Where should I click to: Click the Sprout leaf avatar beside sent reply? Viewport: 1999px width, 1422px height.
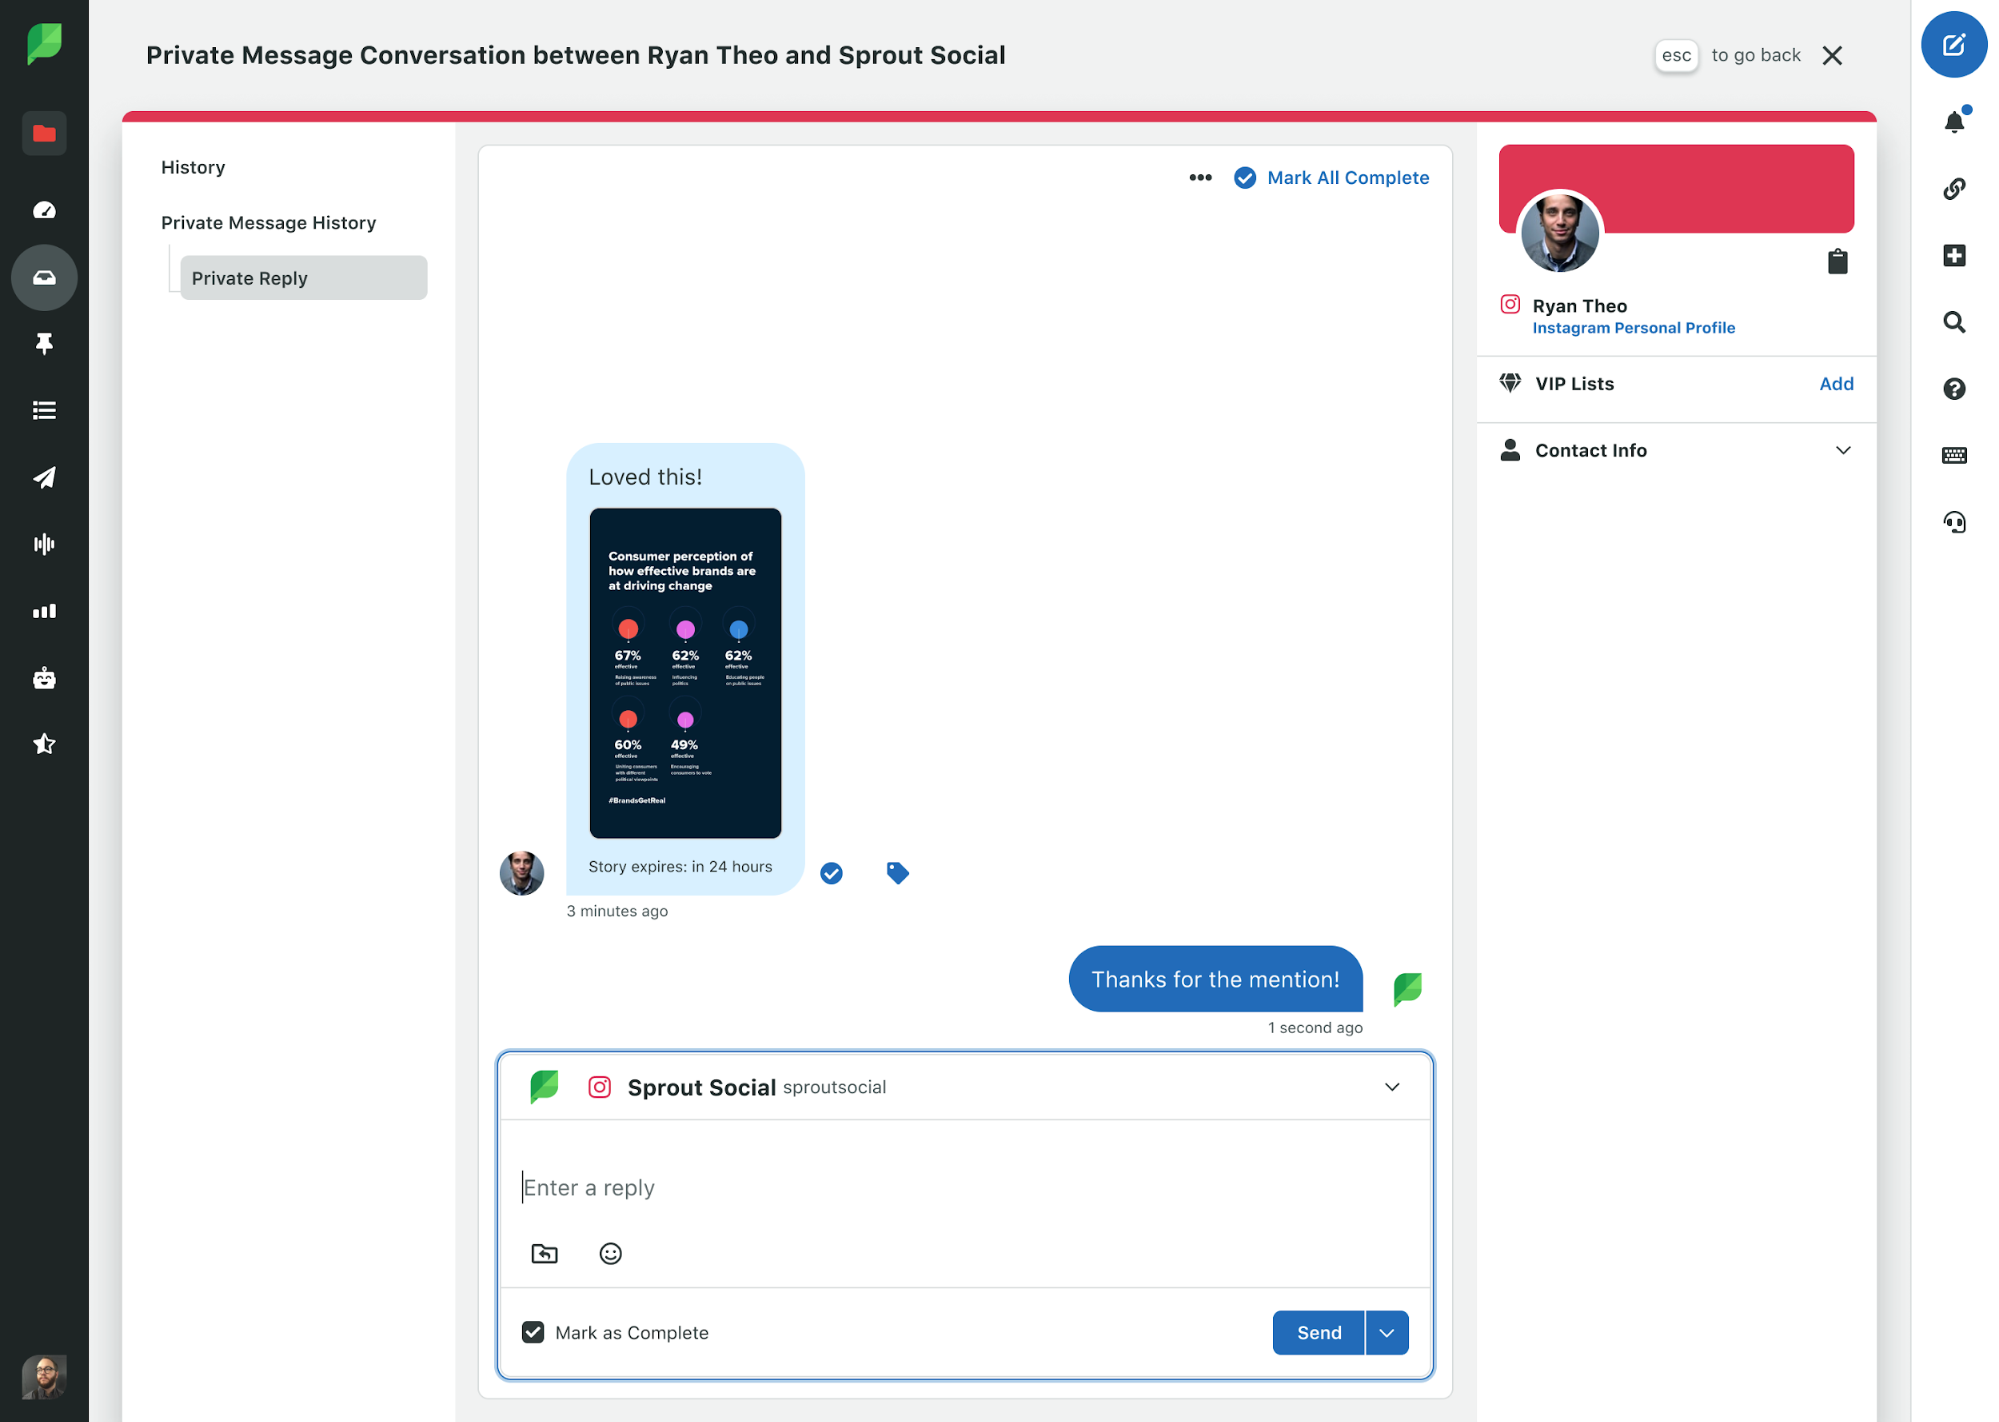tap(1407, 988)
